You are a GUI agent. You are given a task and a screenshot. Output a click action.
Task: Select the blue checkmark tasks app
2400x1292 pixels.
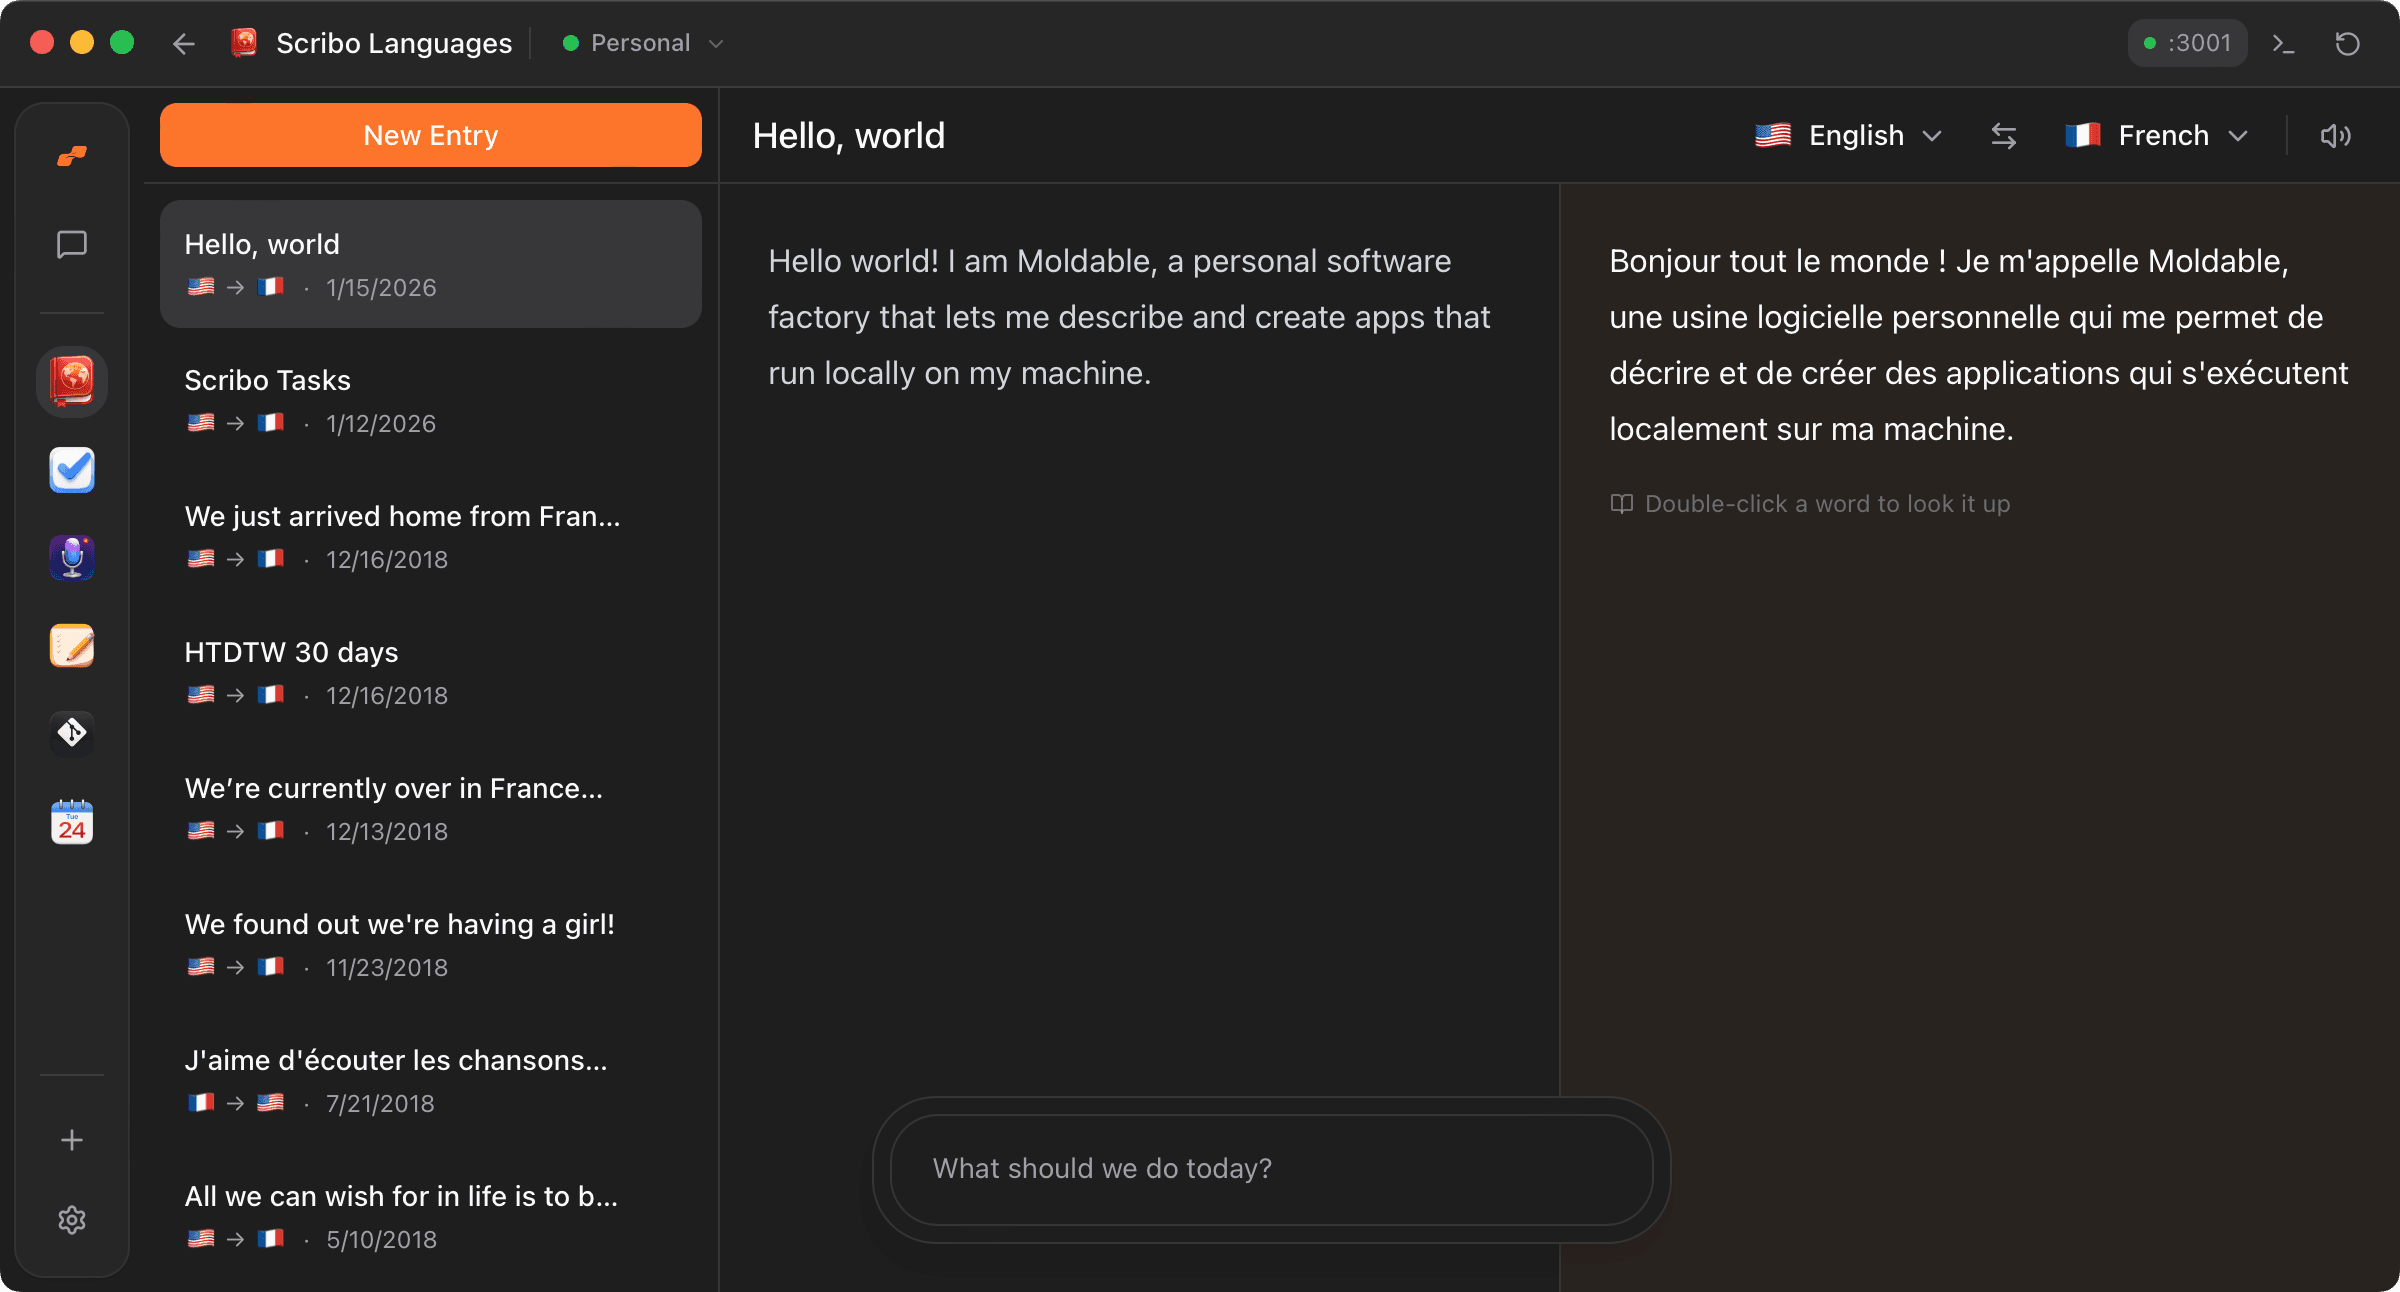point(71,469)
